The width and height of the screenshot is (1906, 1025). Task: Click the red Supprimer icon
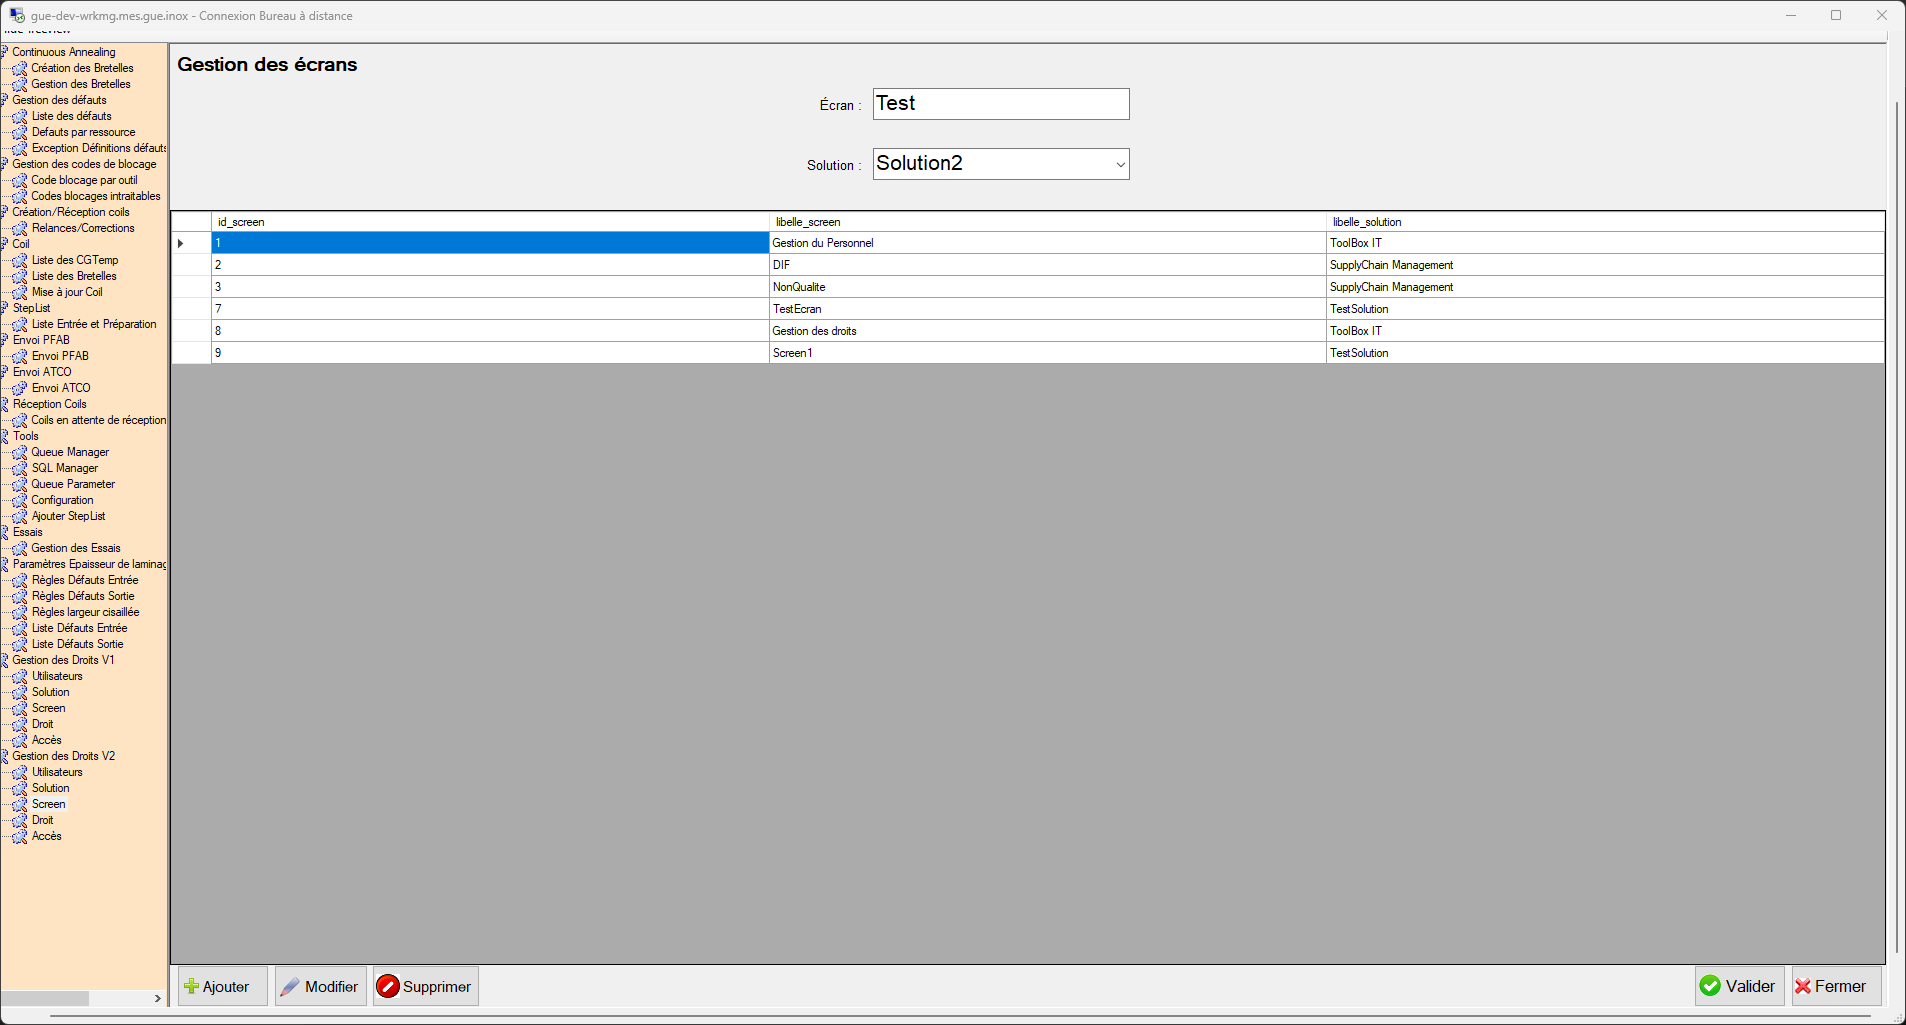[x=387, y=986]
